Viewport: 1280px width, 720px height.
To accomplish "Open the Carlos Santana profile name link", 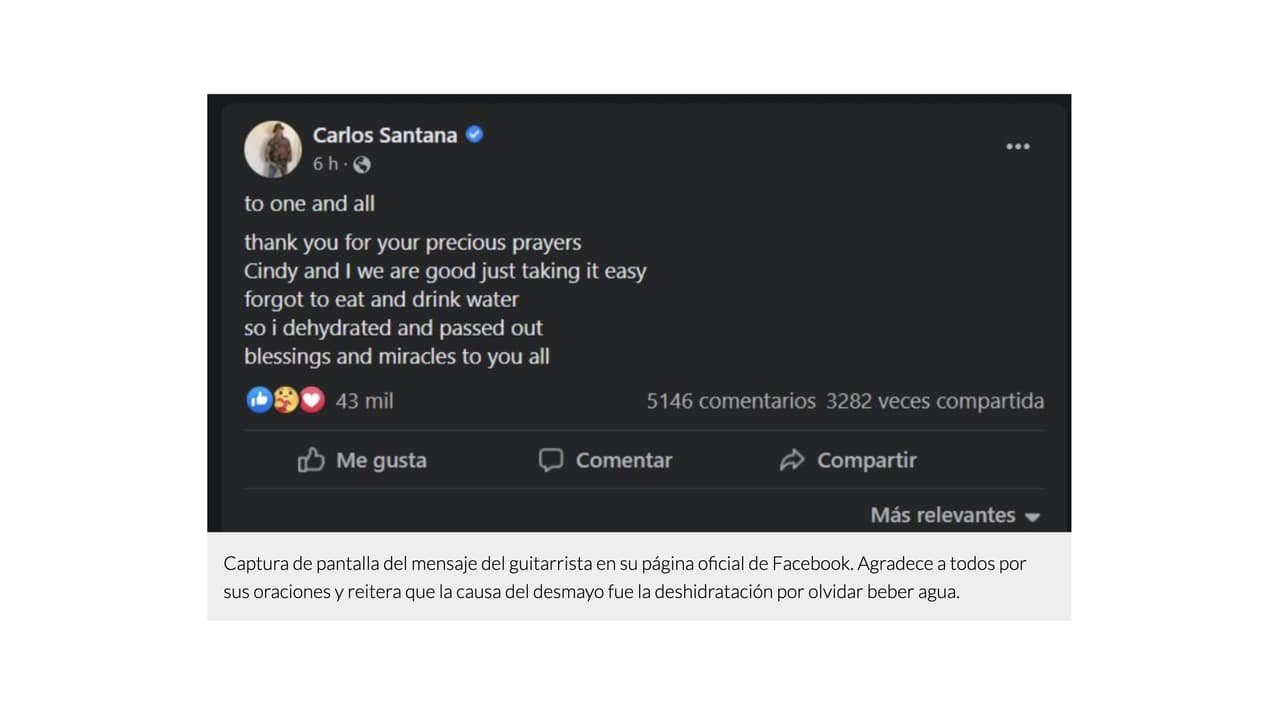I will click(385, 135).
